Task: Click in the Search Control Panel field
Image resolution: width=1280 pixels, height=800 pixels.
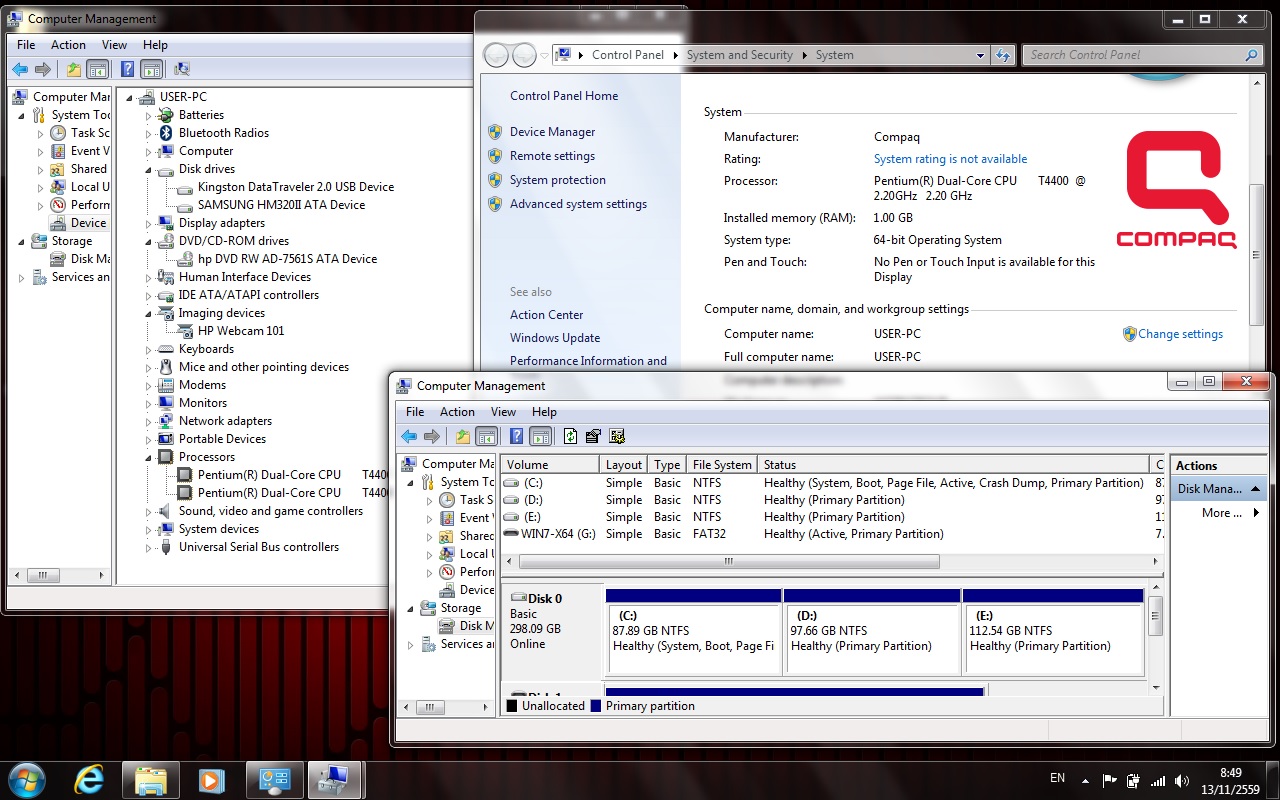Action: click(1130, 55)
